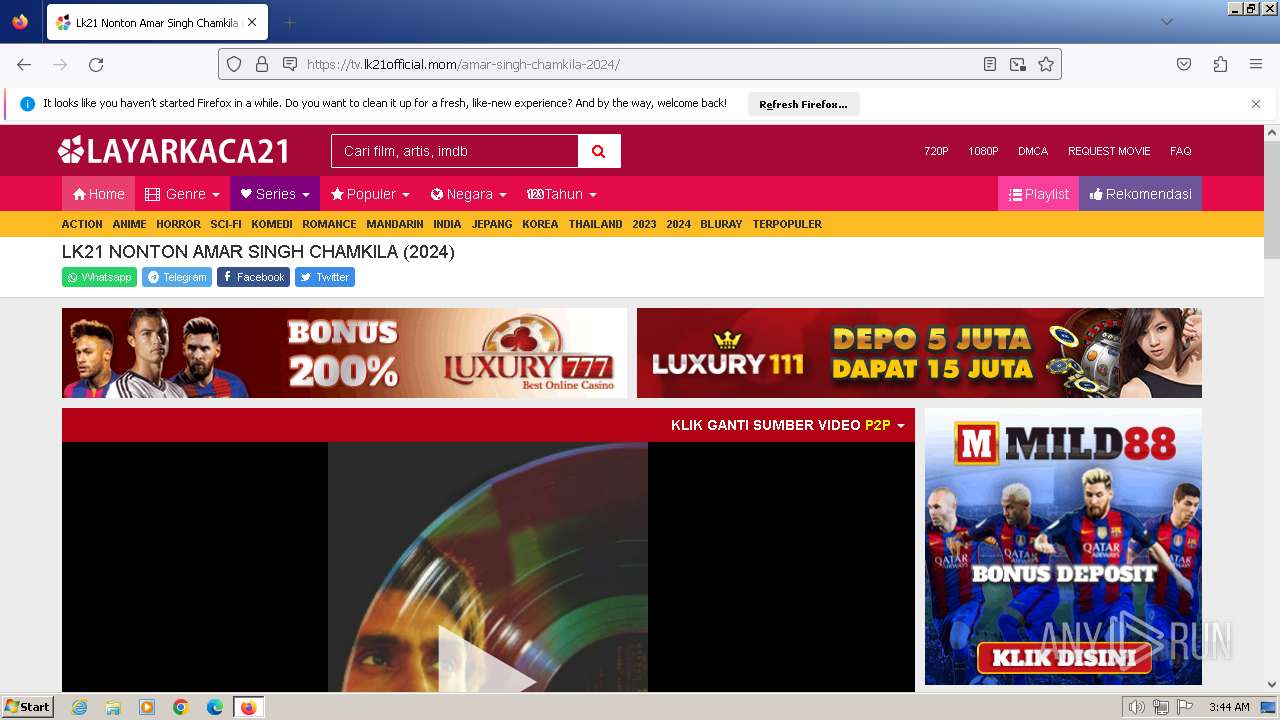Image resolution: width=1280 pixels, height=720 pixels.
Task: Expand the Series dropdown menu
Action: click(275, 194)
